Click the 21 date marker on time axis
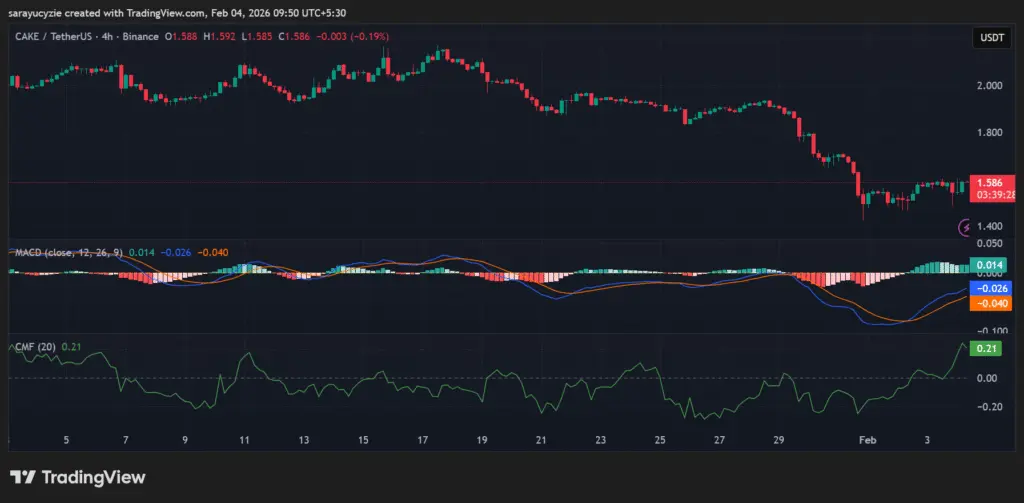The height and width of the screenshot is (503, 1024). [x=541, y=439]
